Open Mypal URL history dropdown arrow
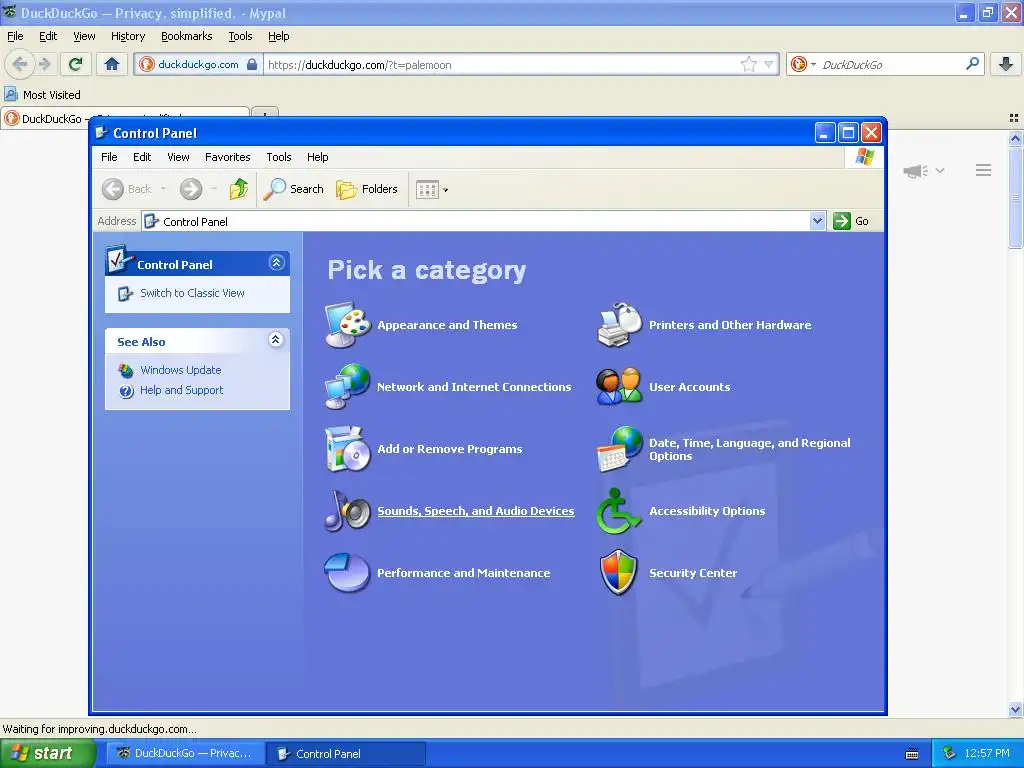The height and width of the screenshot is (768, 1024). click(769, 64)
